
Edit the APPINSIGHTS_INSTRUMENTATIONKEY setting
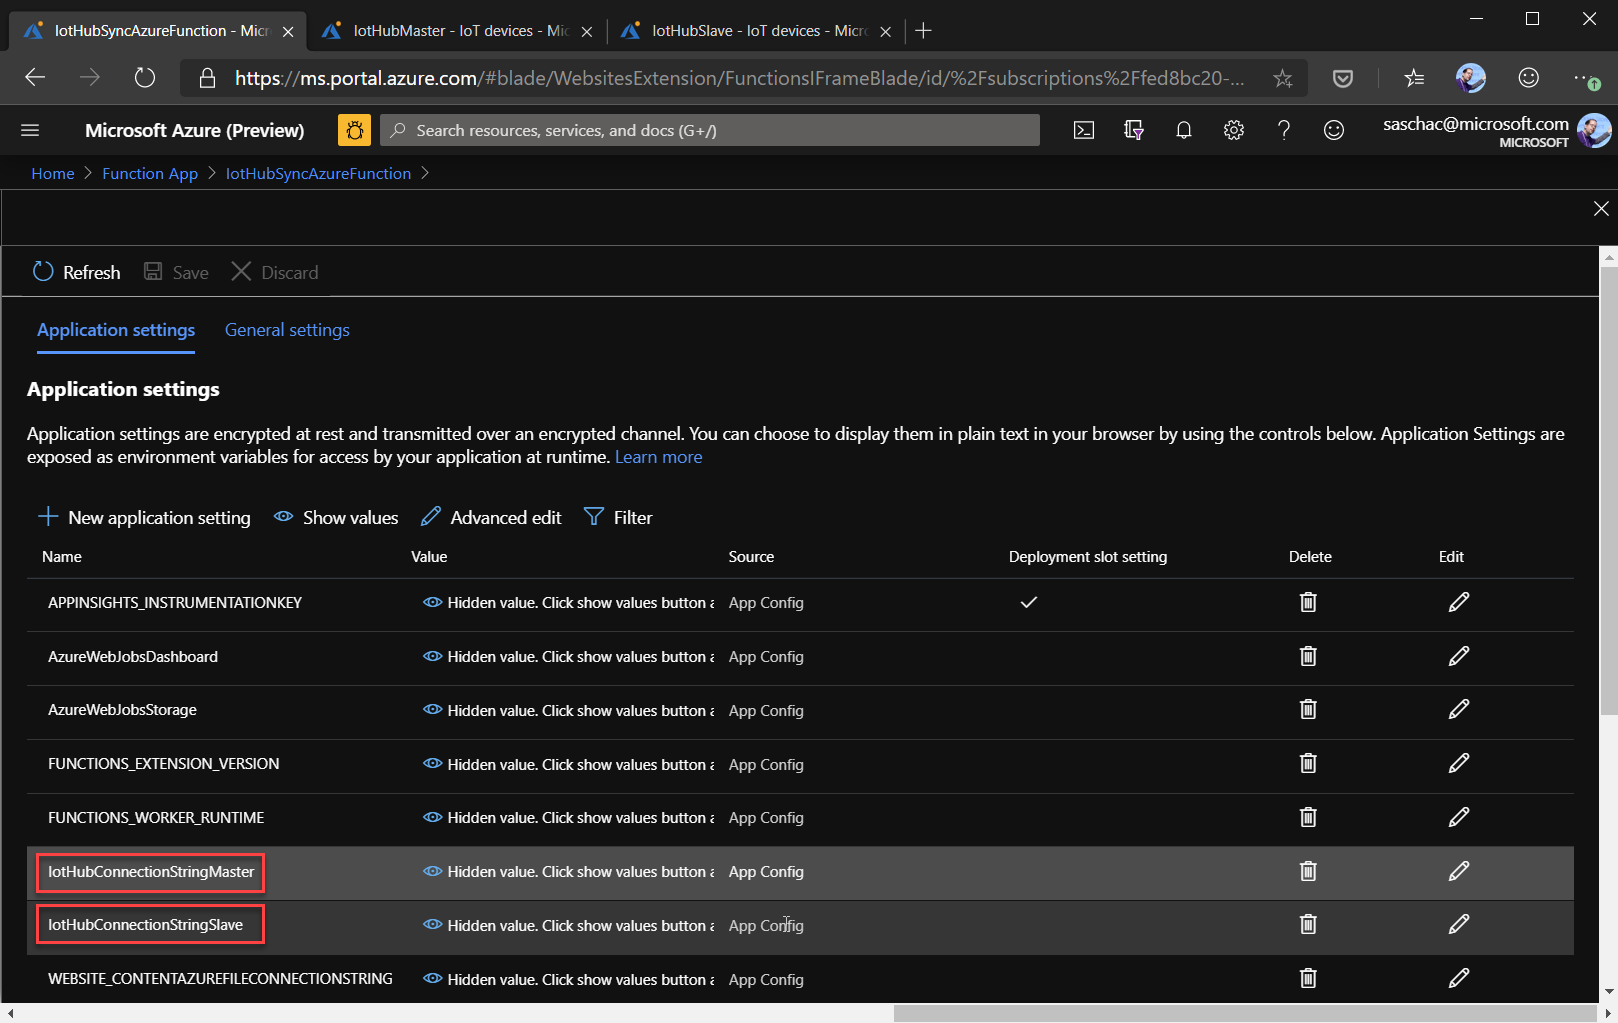pyautogui.click(x=1459, y=602)
